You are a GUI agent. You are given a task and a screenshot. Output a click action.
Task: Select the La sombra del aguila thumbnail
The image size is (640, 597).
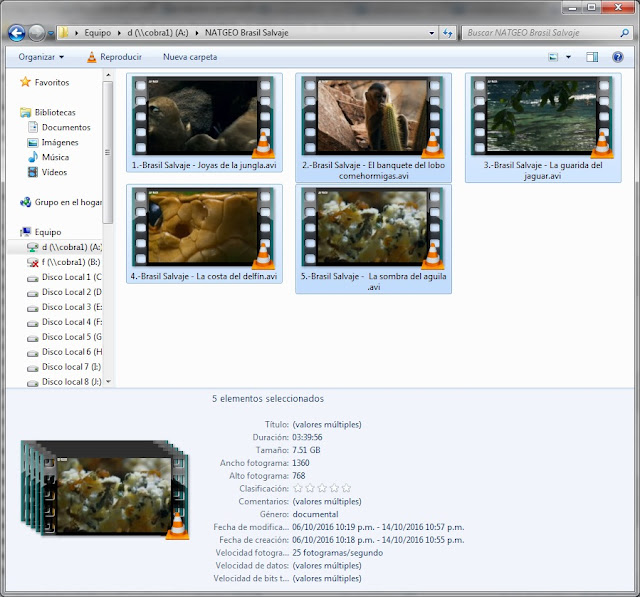click(x=373, y=228)
